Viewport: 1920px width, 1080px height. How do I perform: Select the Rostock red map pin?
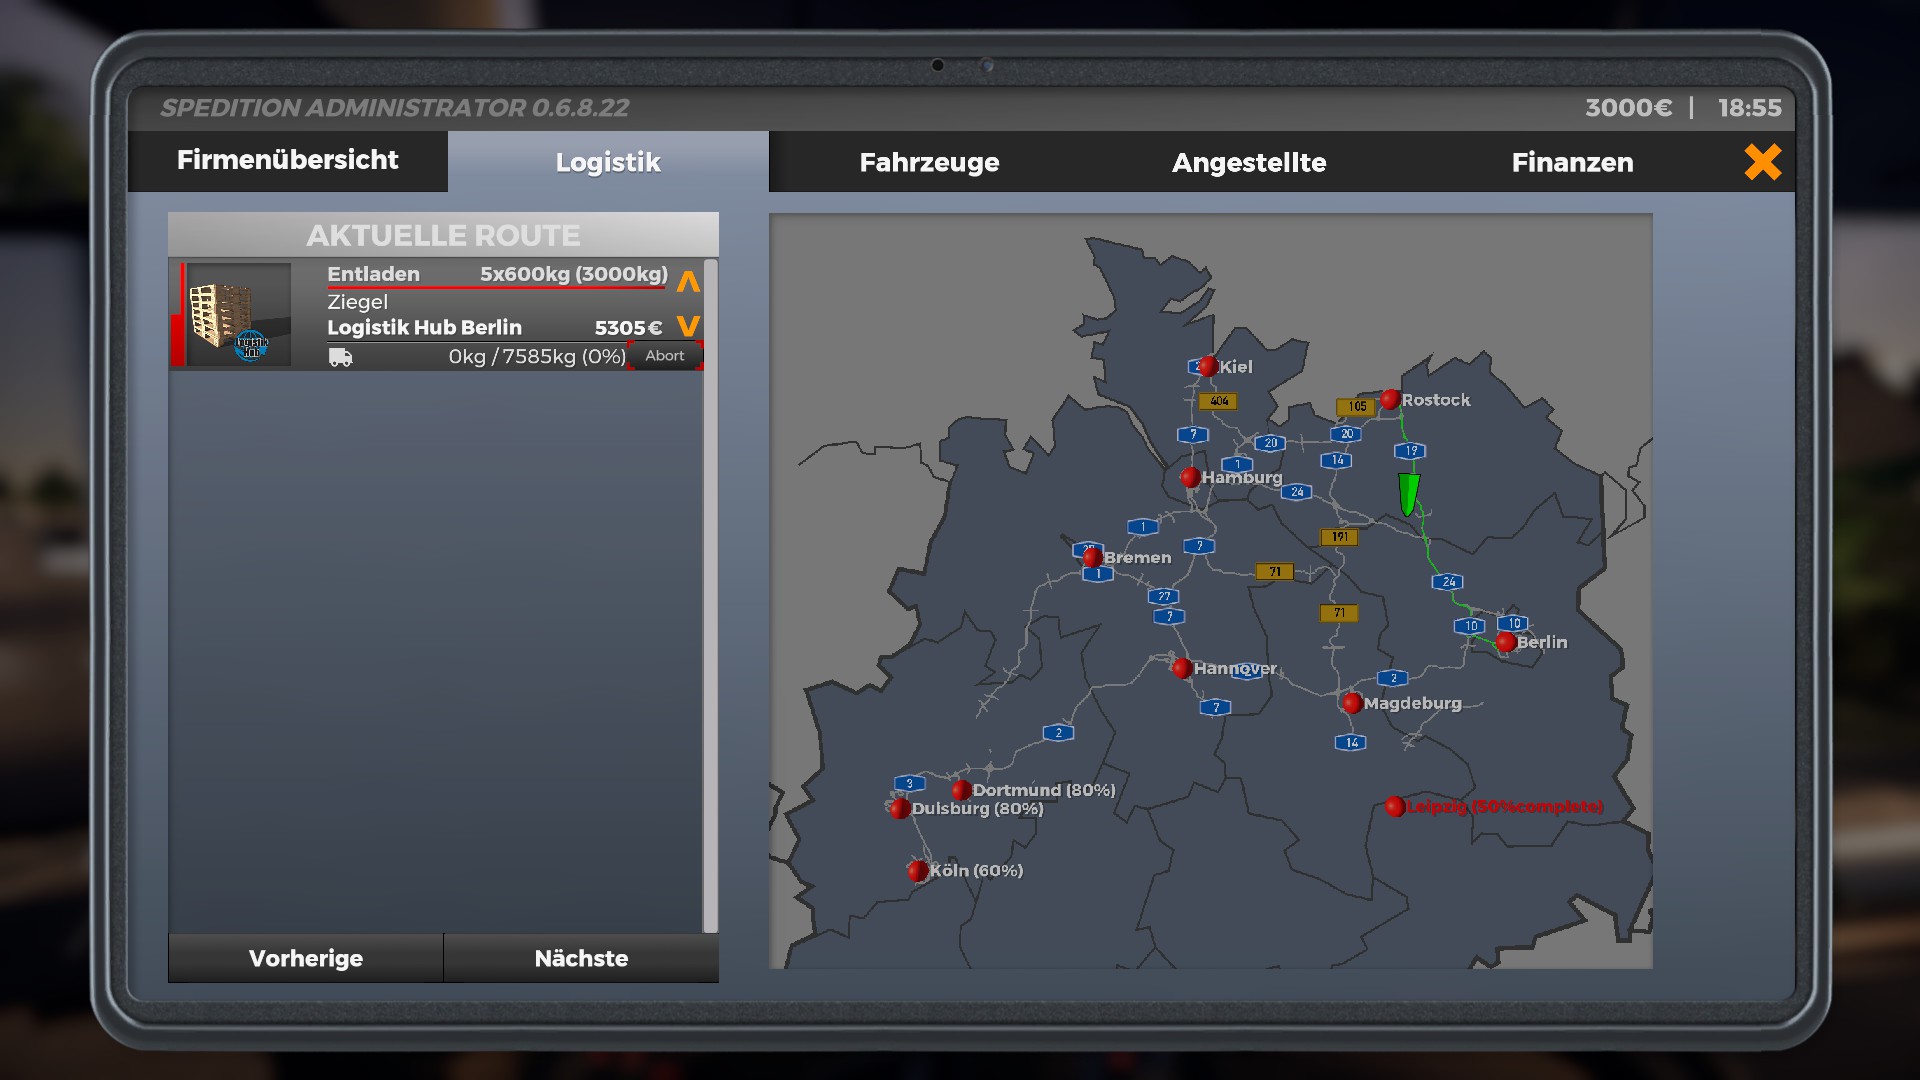click(1390, 400)
